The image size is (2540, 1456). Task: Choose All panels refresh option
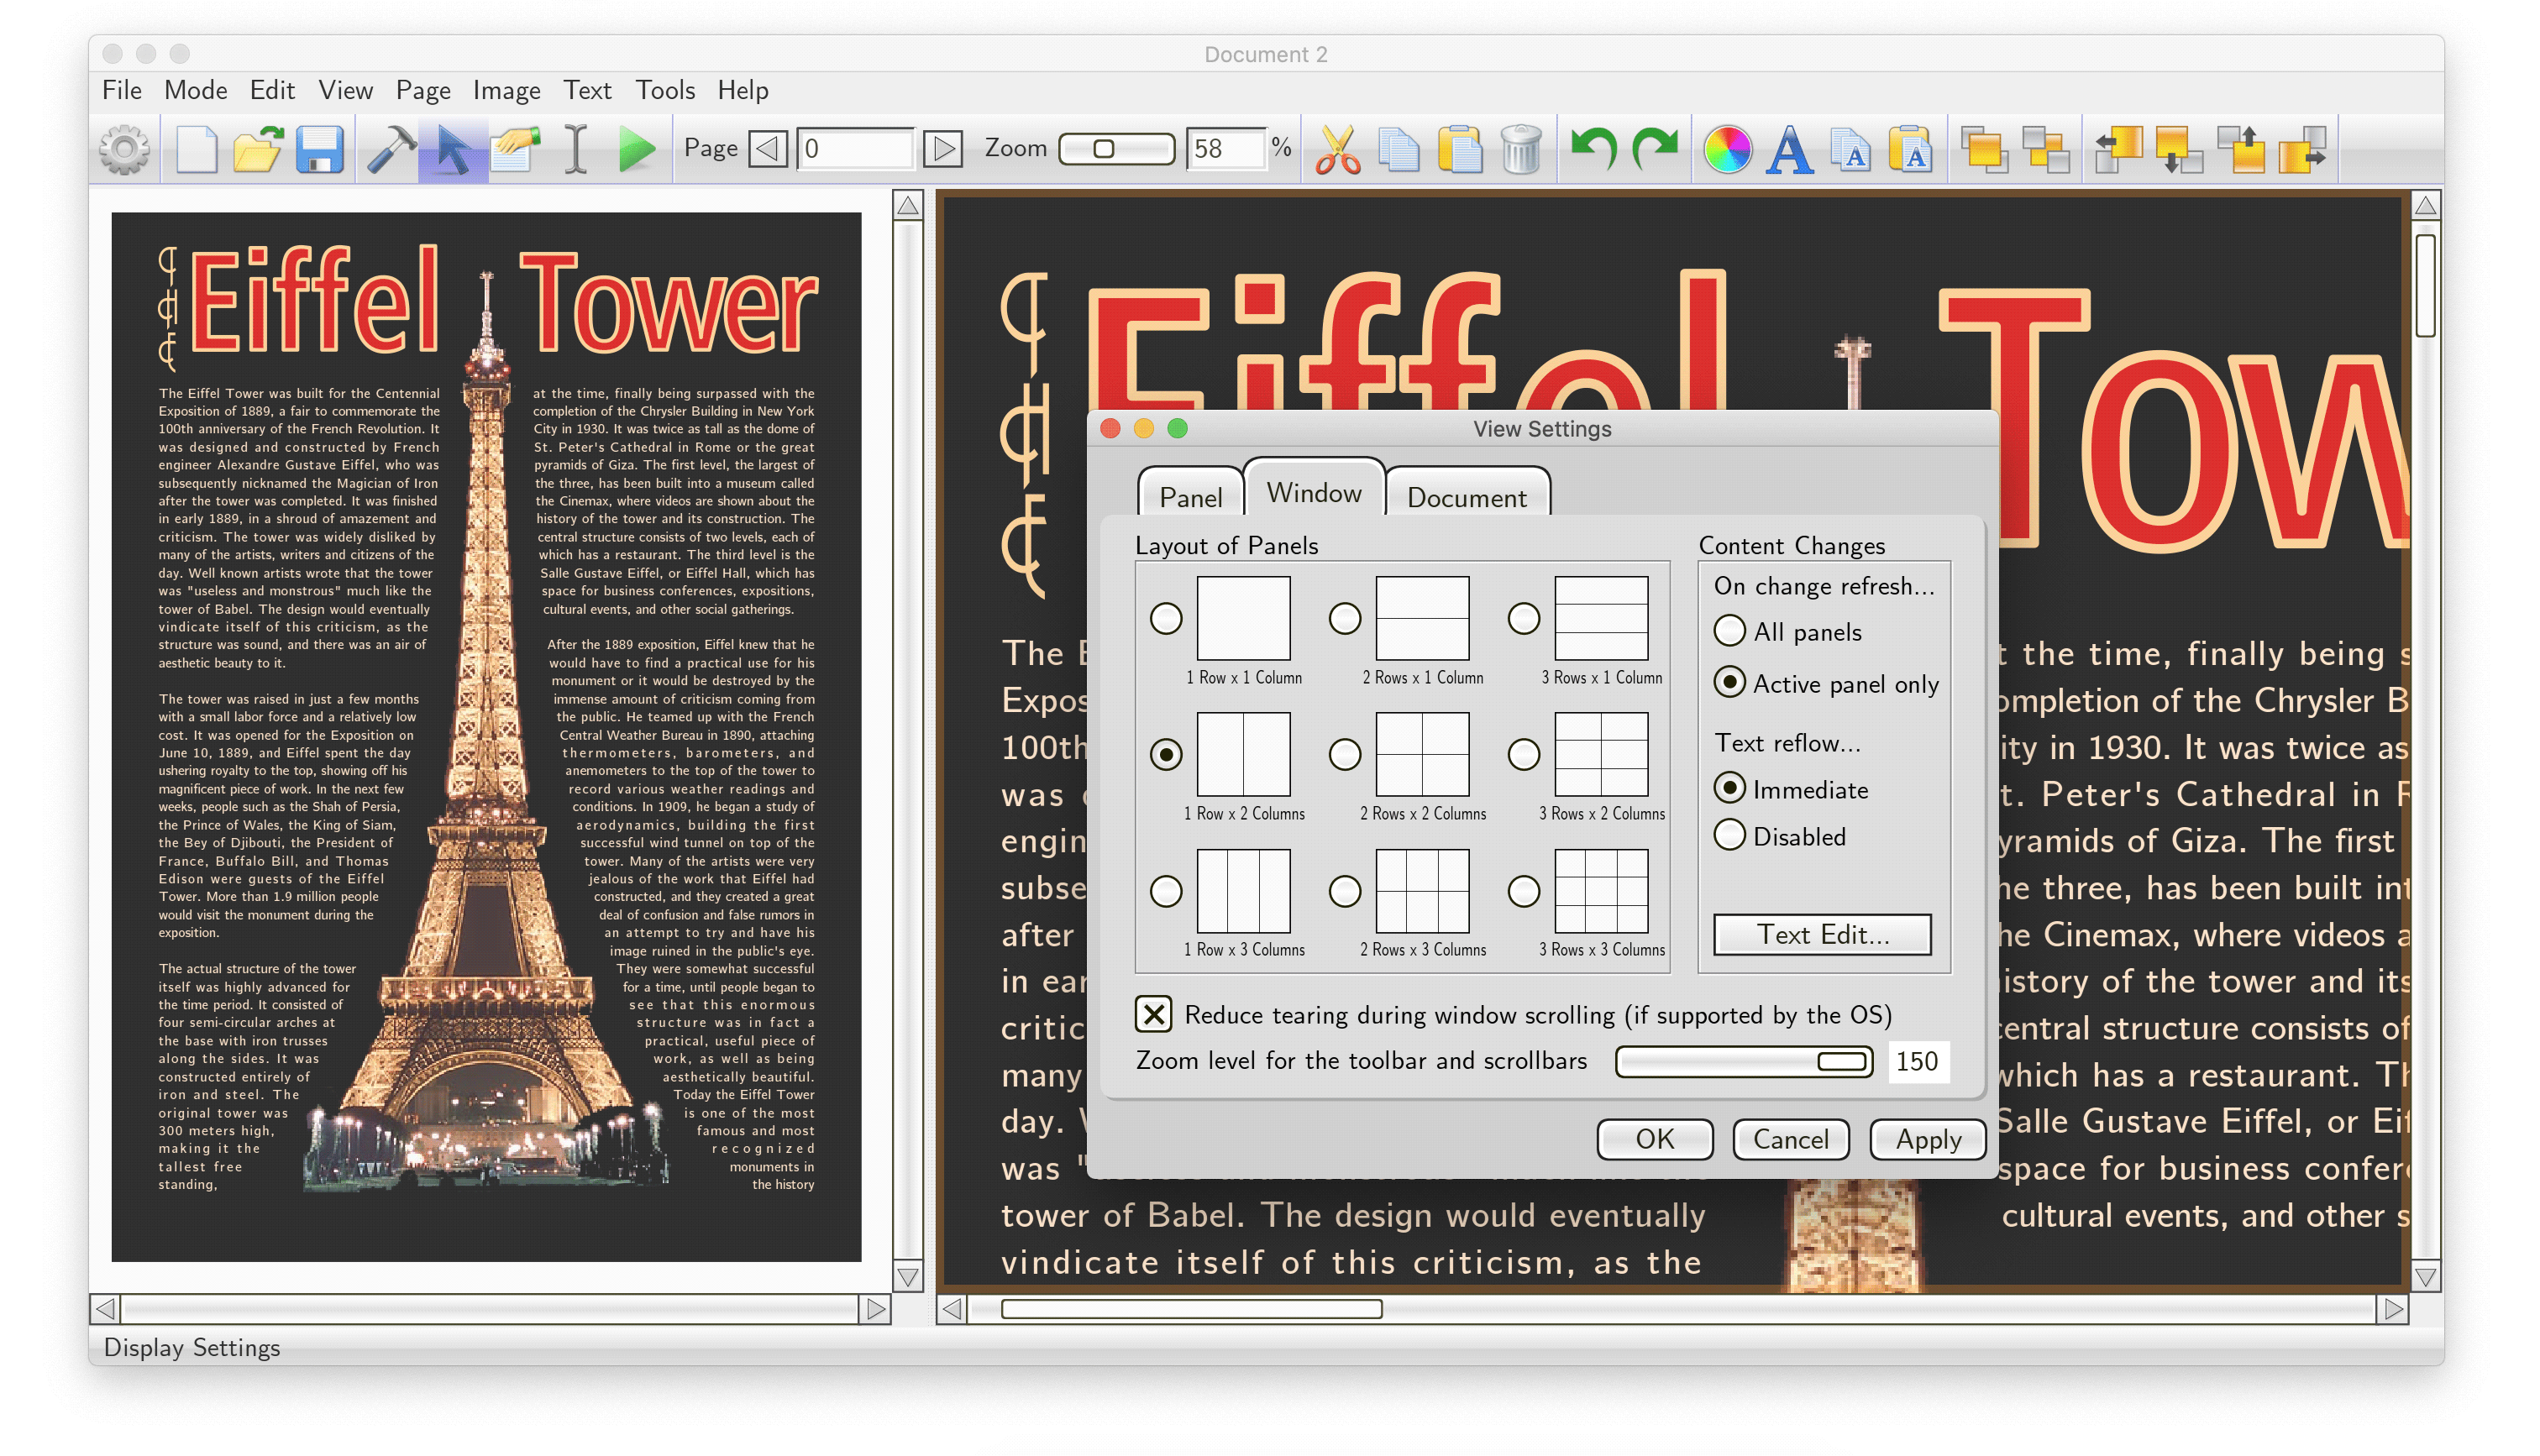click(1730, 631)
